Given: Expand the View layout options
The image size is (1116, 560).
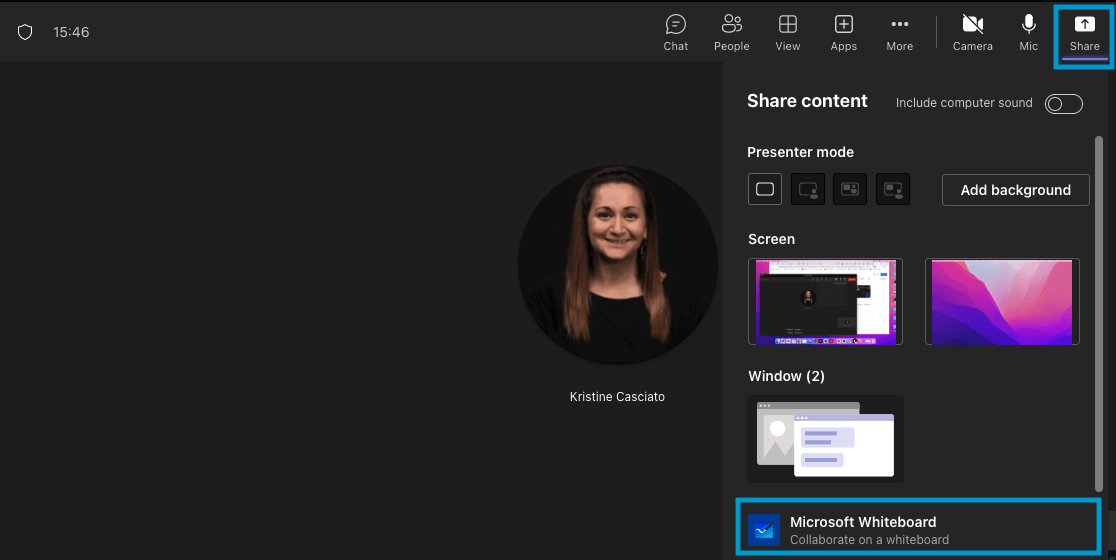Looking at the screenshot, I should coord(787,32).
